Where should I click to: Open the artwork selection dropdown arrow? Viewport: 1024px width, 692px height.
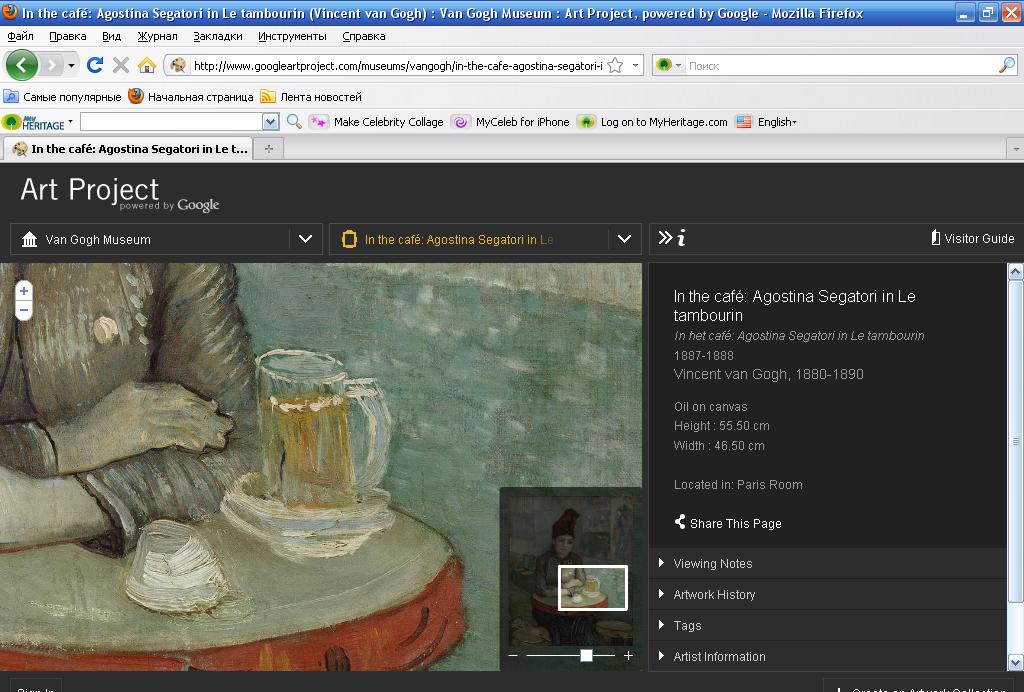(624, 239)
